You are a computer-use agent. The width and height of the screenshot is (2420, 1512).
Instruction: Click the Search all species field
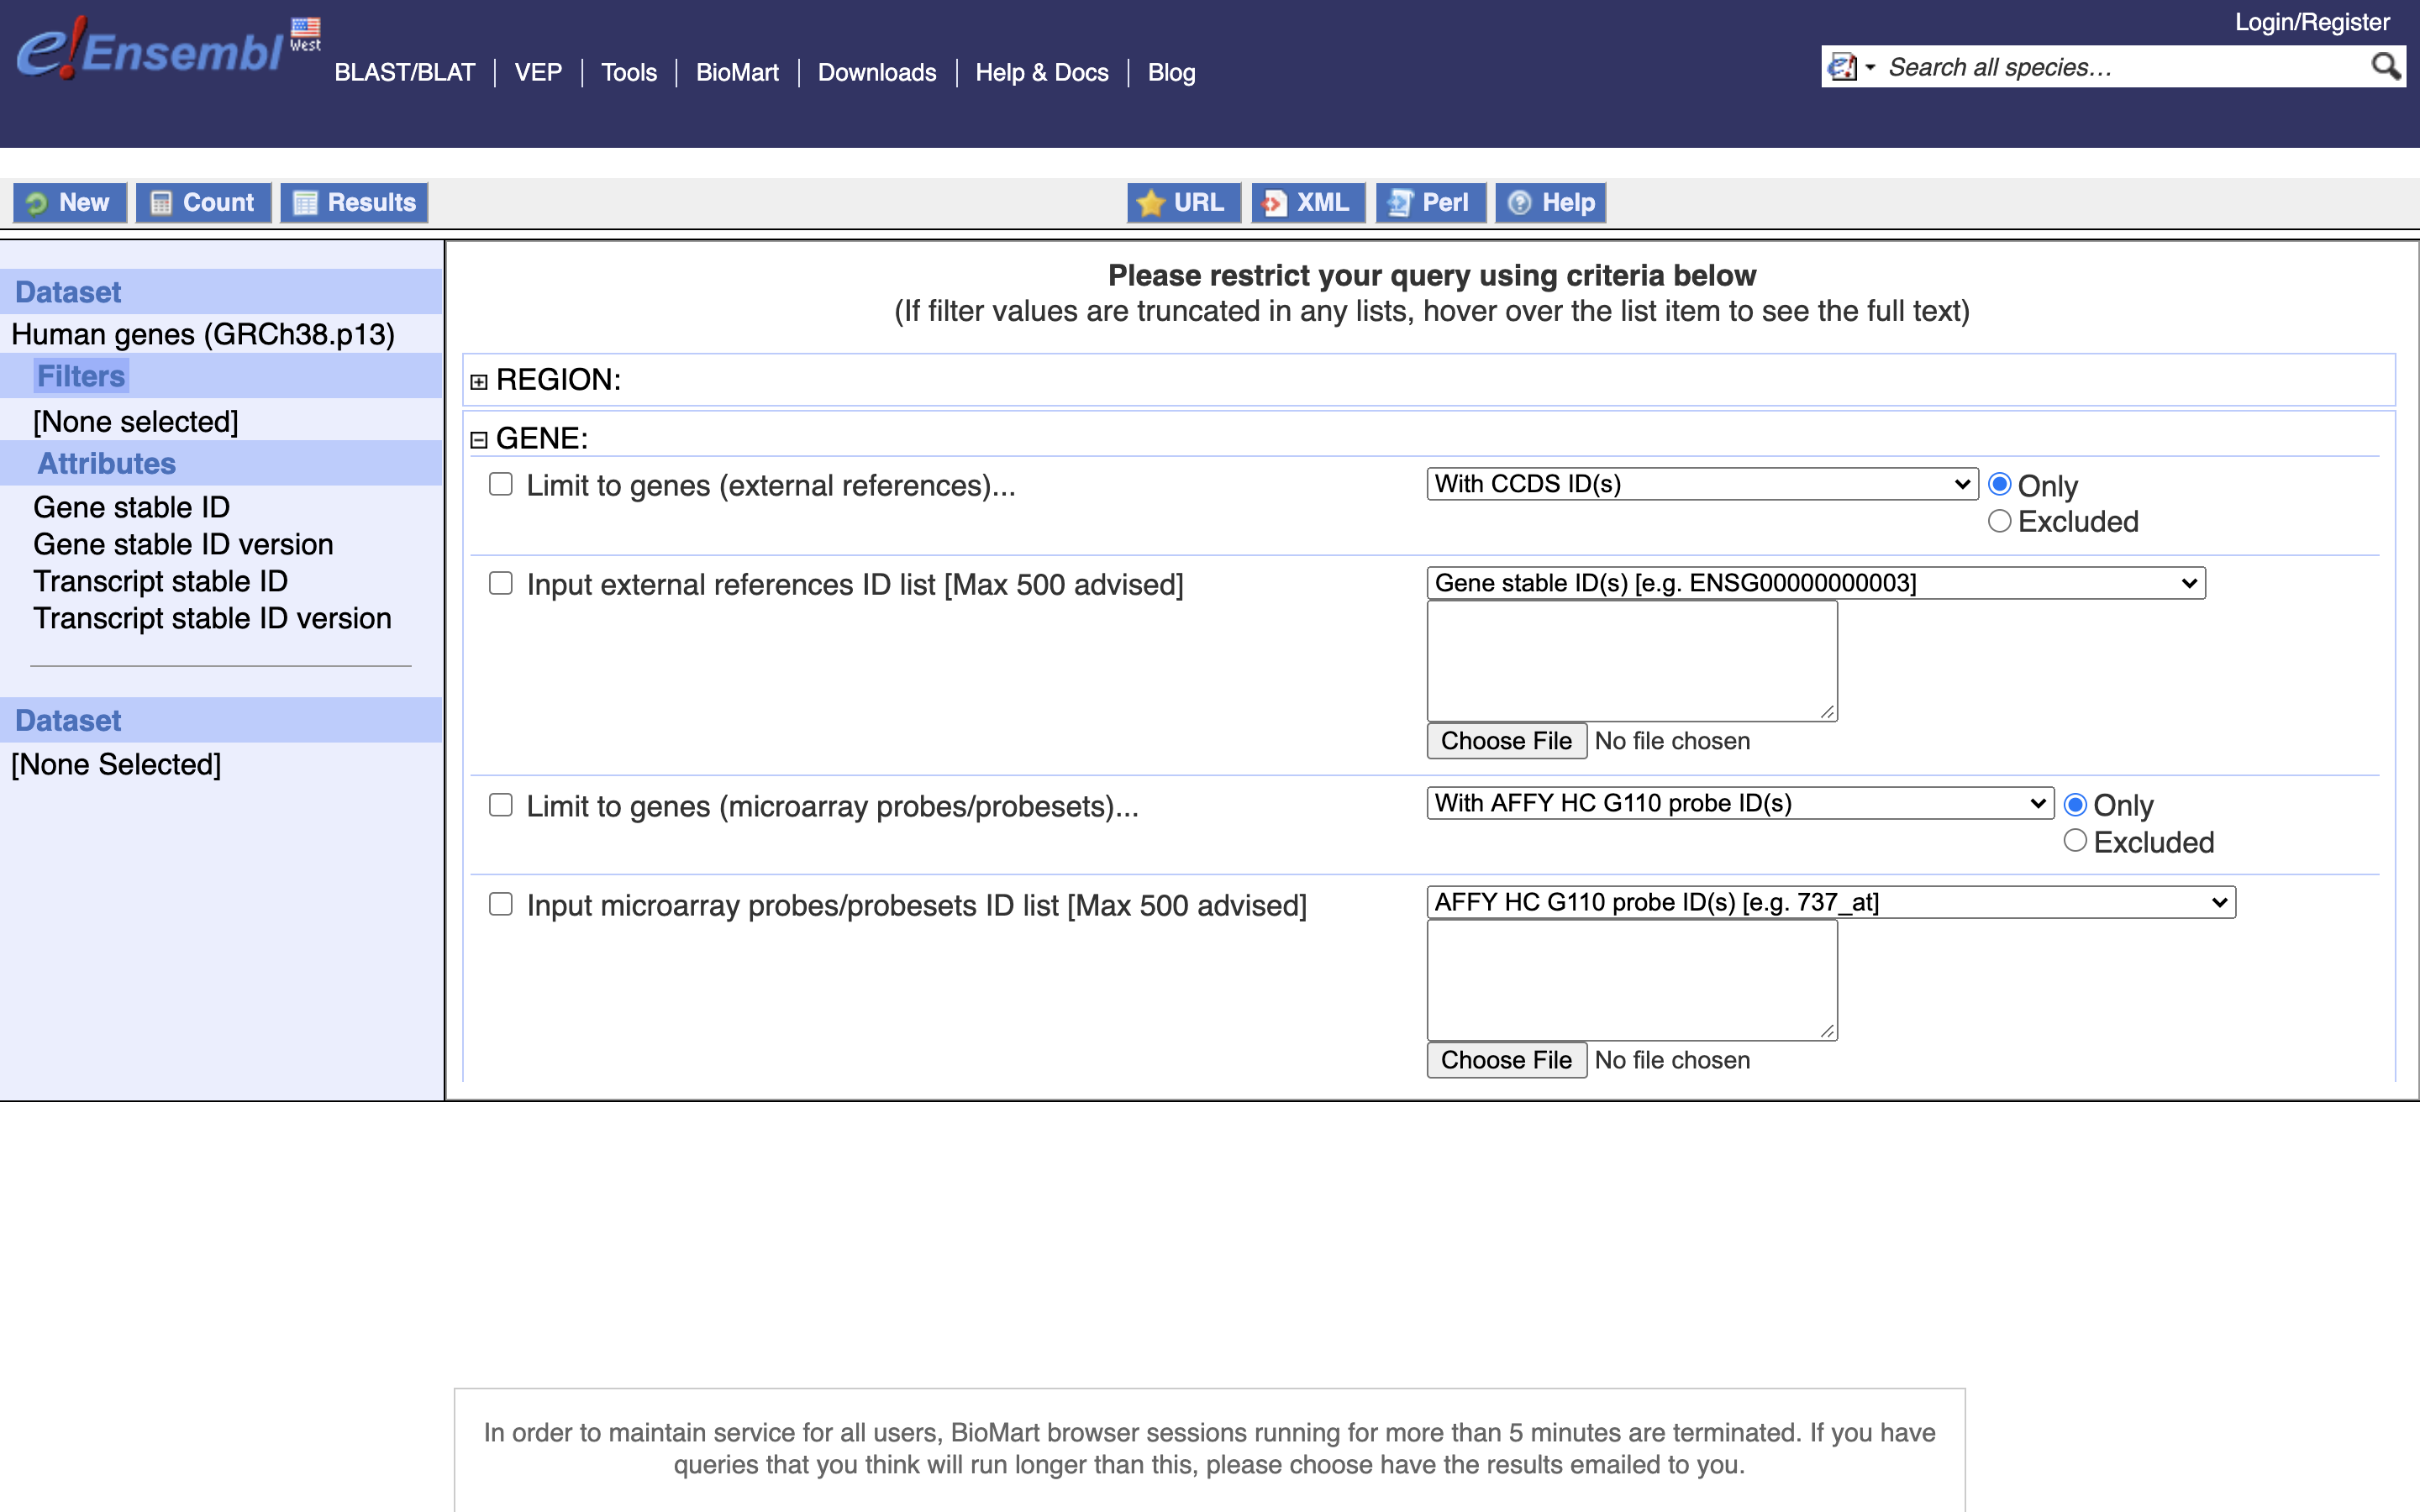[2120, 67]
